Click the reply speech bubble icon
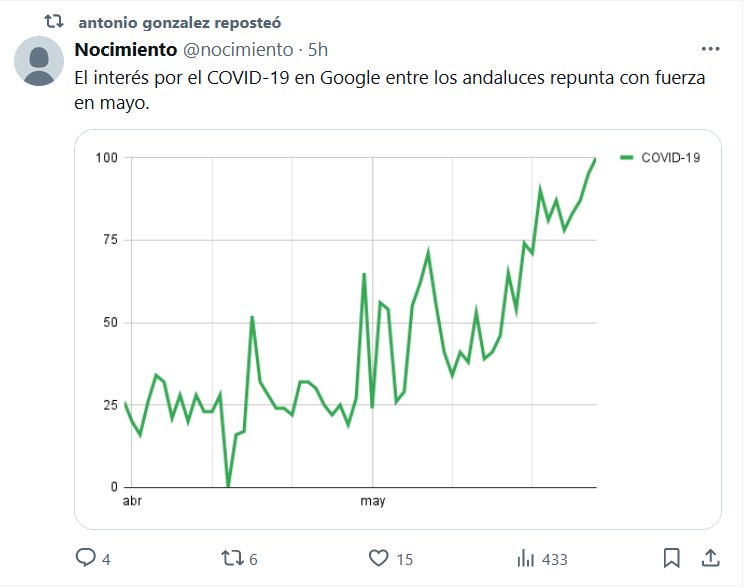748x588 pixels. pos(86,558)
